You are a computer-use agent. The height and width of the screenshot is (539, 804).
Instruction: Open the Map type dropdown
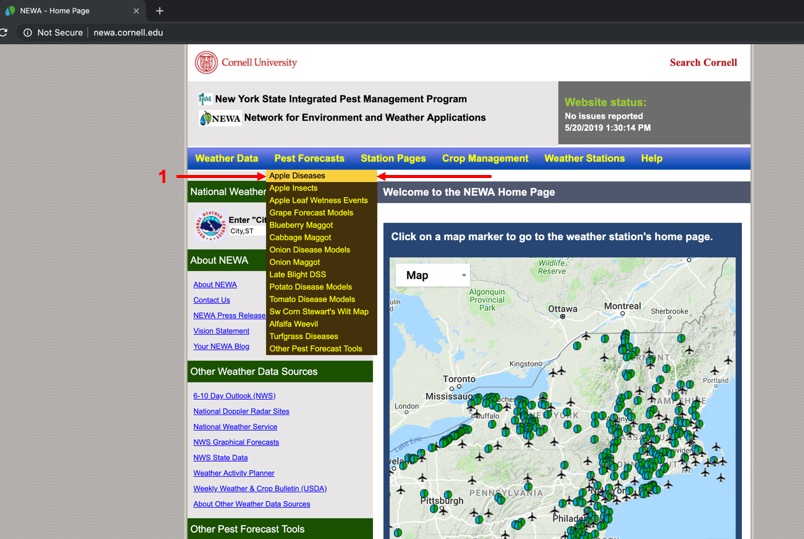click(431, 275)
